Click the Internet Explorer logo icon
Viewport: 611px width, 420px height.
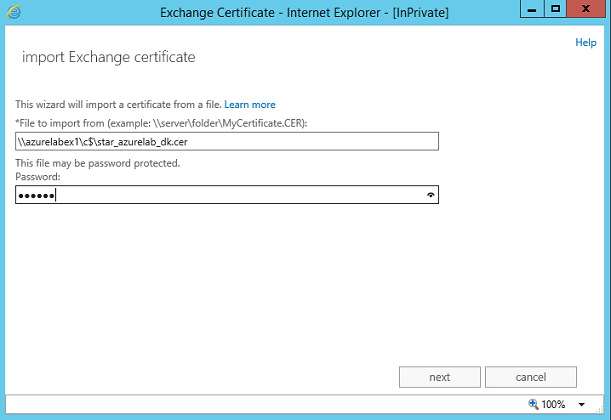[x=14, y=12]
